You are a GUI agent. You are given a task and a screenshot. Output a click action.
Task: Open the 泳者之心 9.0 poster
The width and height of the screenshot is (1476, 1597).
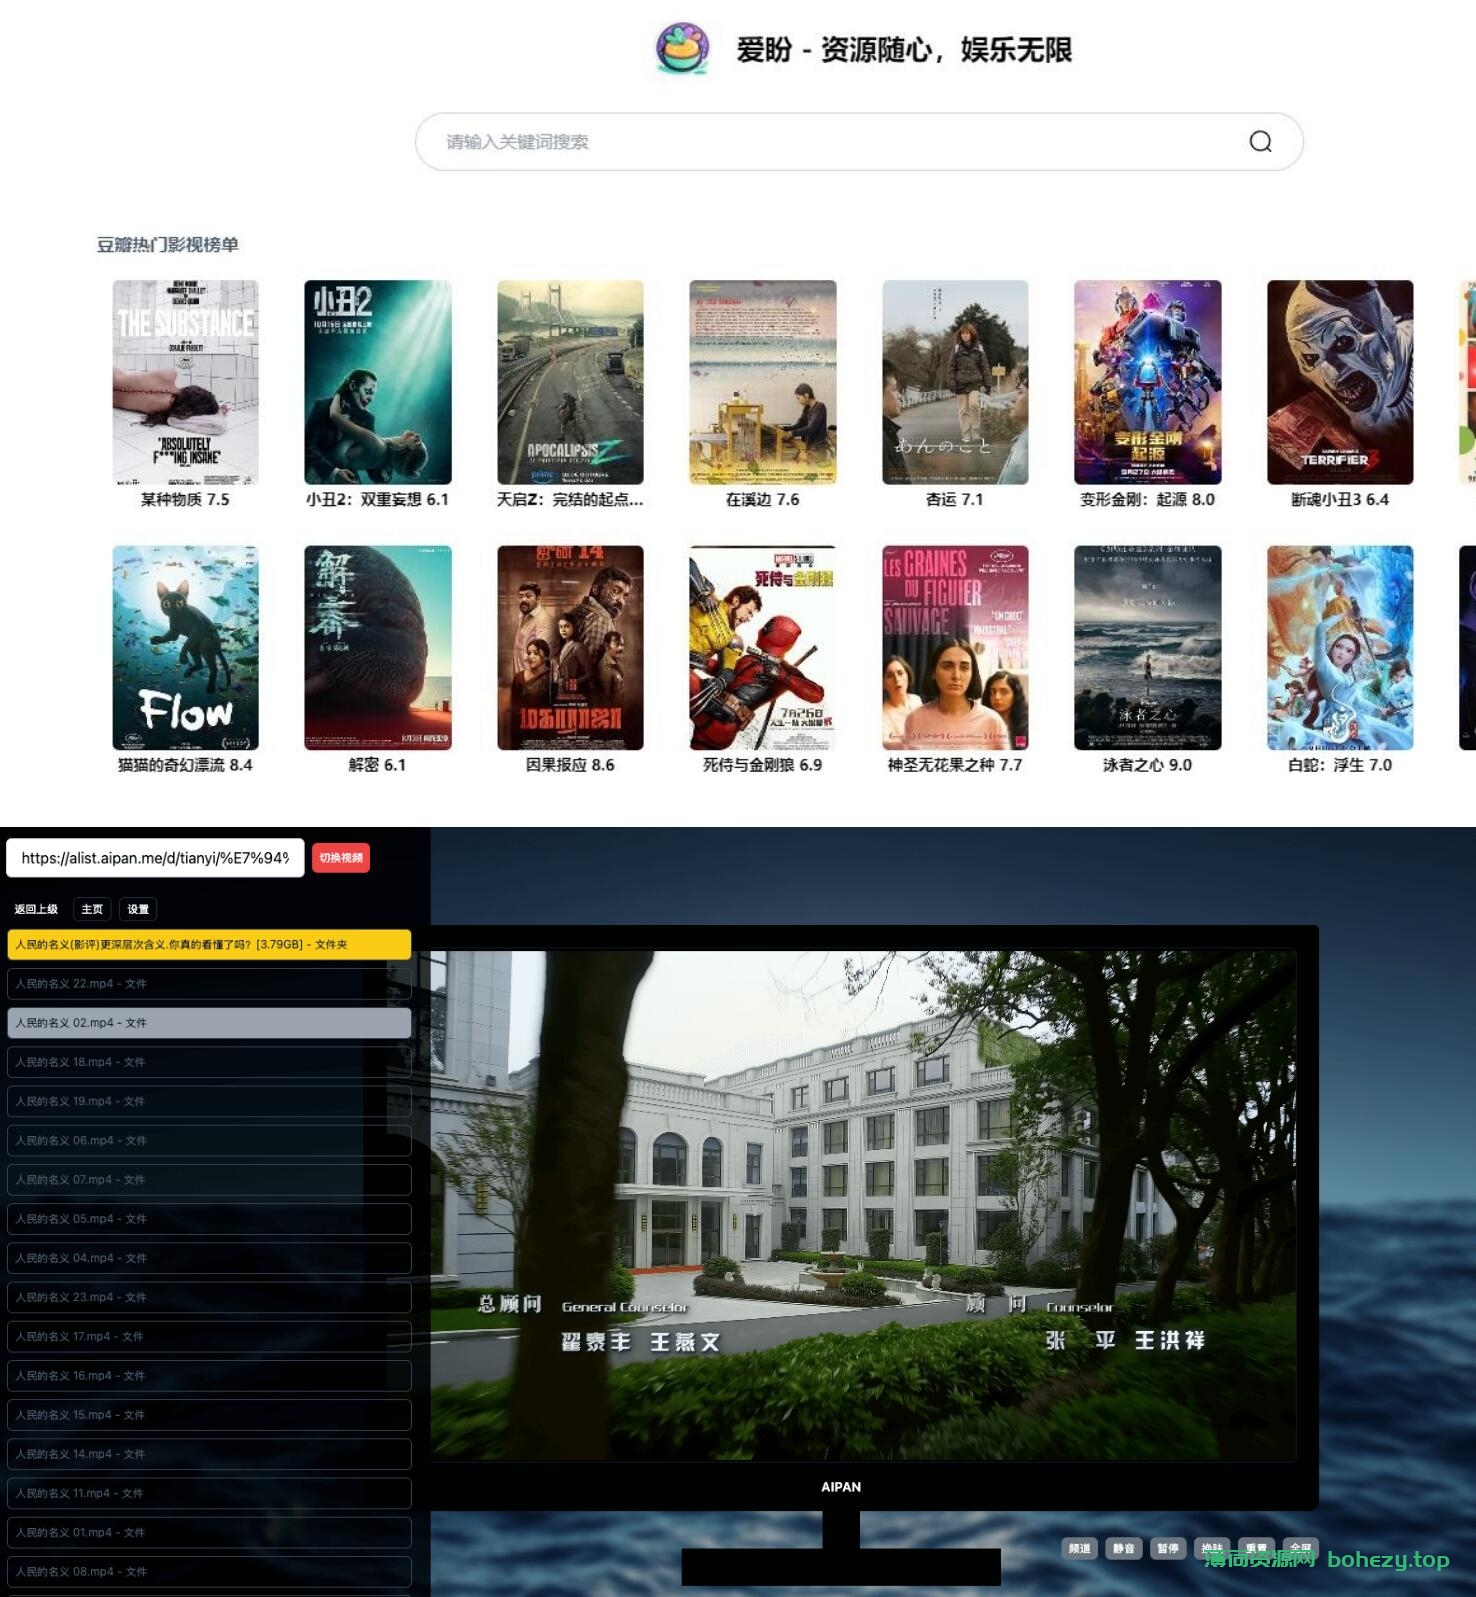point(1148,647)
